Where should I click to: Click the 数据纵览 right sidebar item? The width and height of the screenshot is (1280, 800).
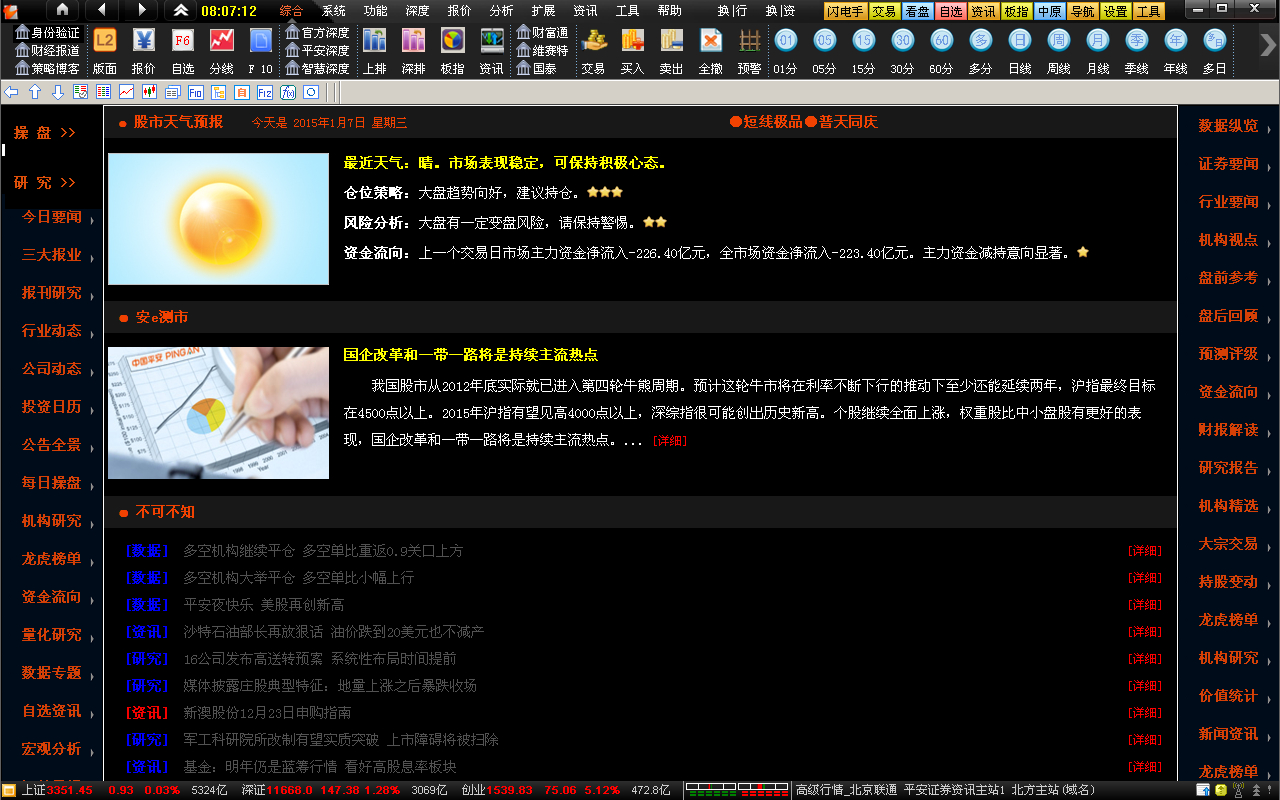click(x=1228, y=126)
